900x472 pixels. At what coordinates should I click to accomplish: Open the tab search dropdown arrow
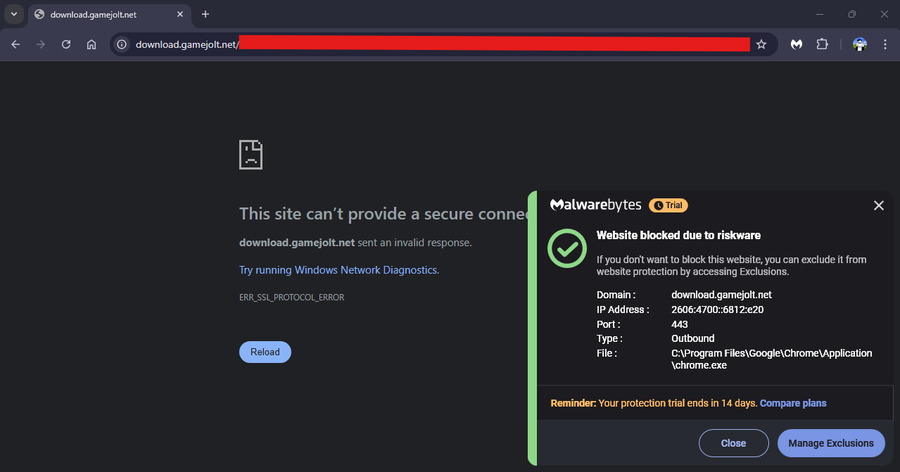[x=14, y=14]
